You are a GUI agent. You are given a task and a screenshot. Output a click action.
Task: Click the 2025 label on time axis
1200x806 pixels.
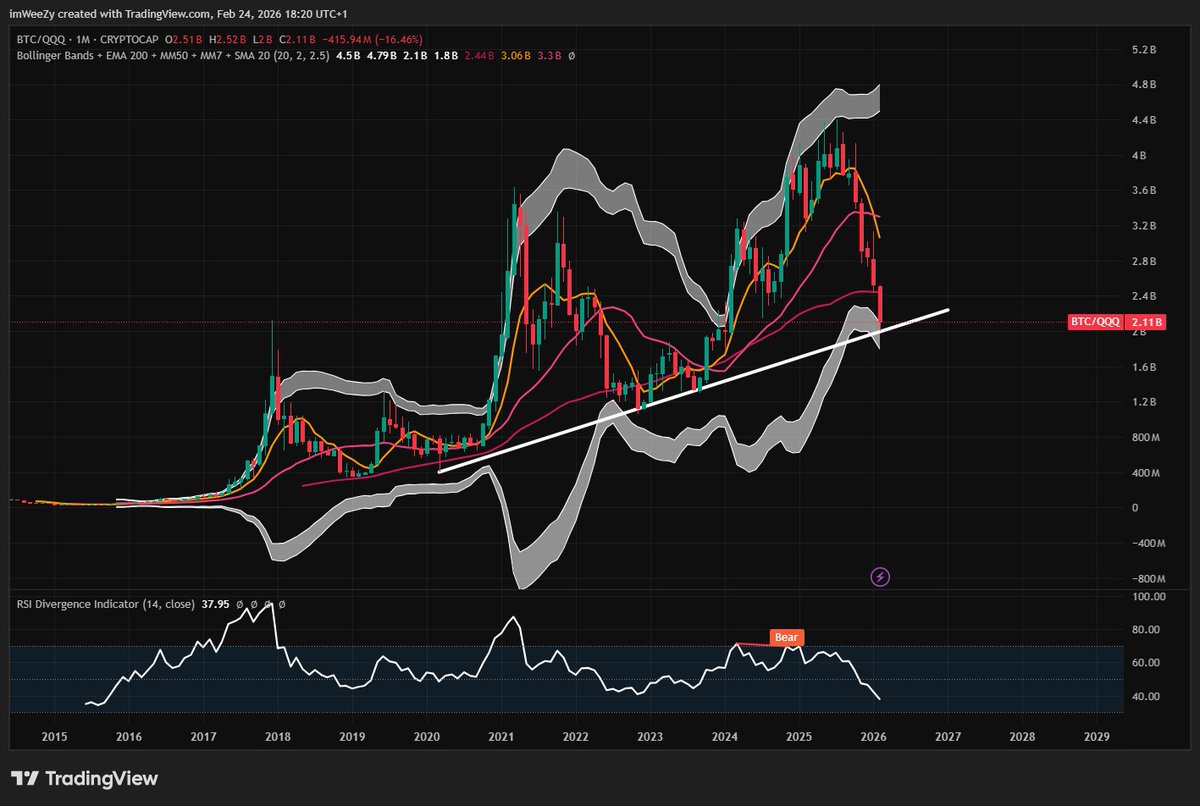800,736
